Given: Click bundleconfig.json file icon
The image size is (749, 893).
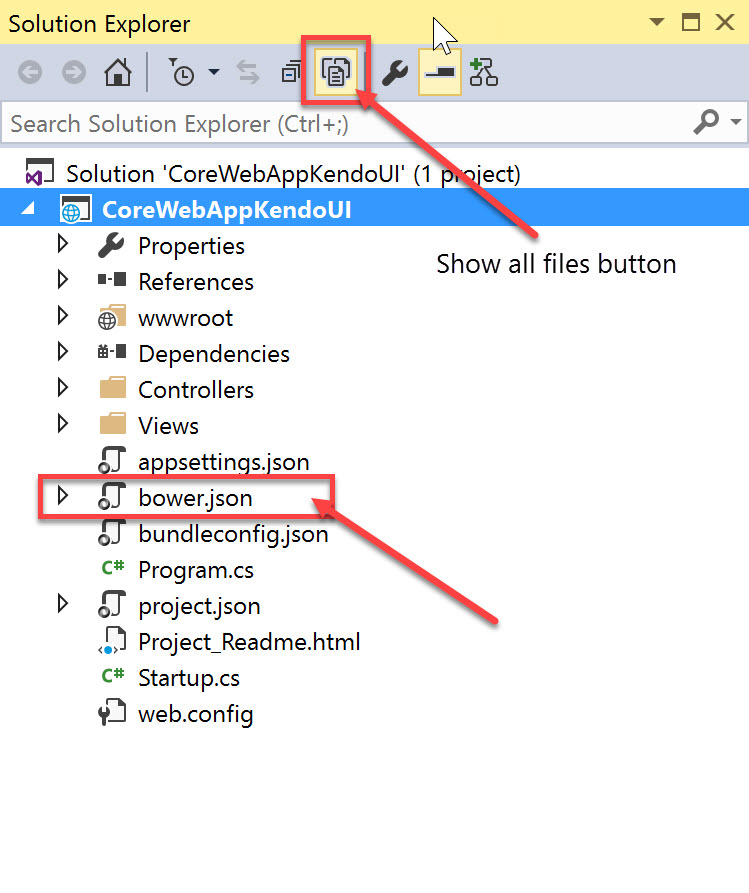Looking at the screenshot, I should pos(112,532).
